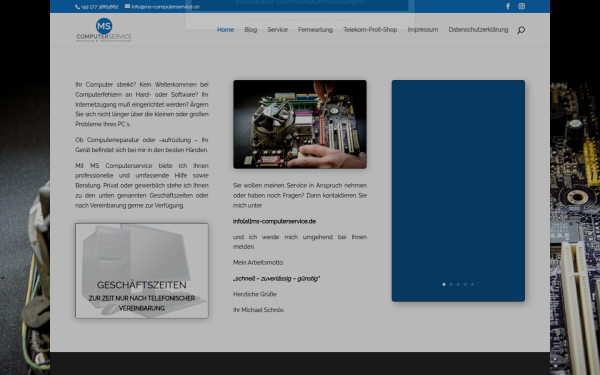Click the envelope email icon
The height and width of the screenshot is (375, 600).
pyautogui.click(x=127, y=6)
